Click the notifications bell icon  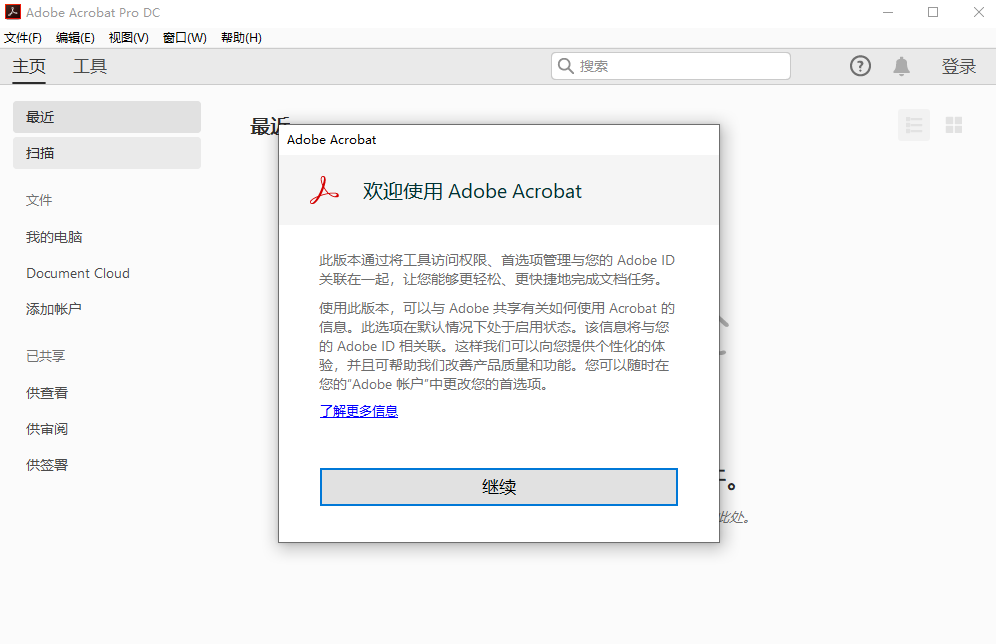pos(901,65)
